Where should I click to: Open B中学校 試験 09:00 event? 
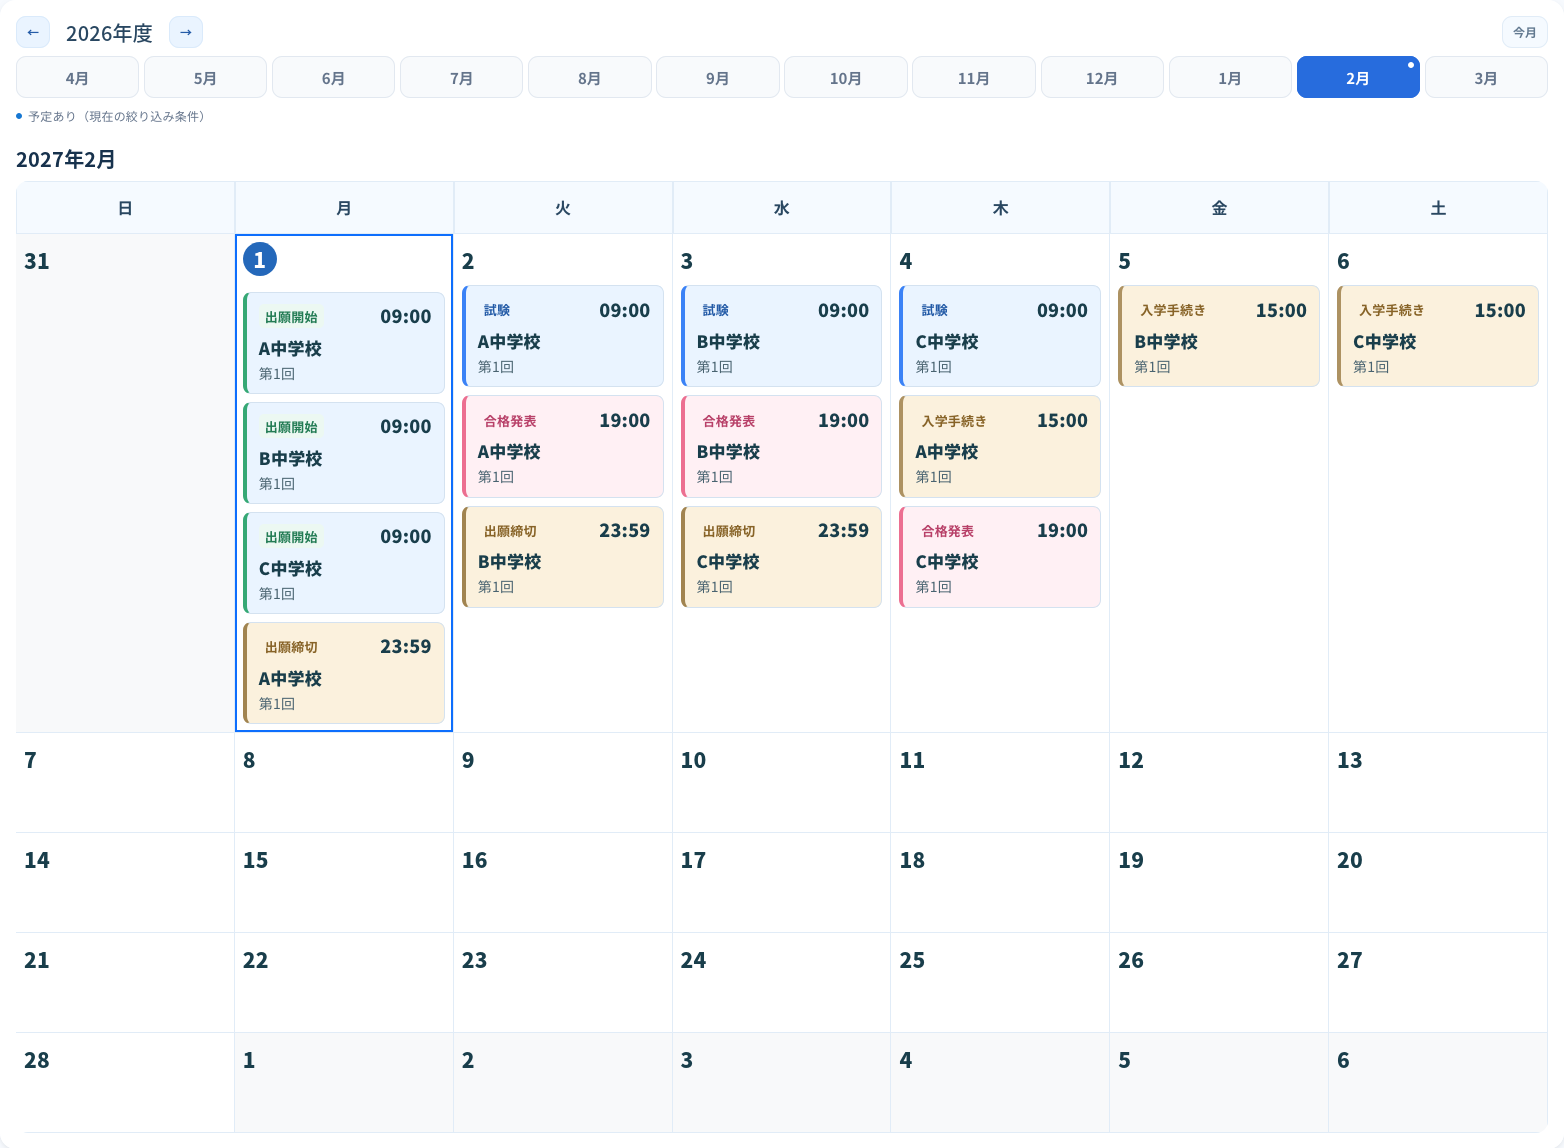pyautogui.click(x=782, y=336)
